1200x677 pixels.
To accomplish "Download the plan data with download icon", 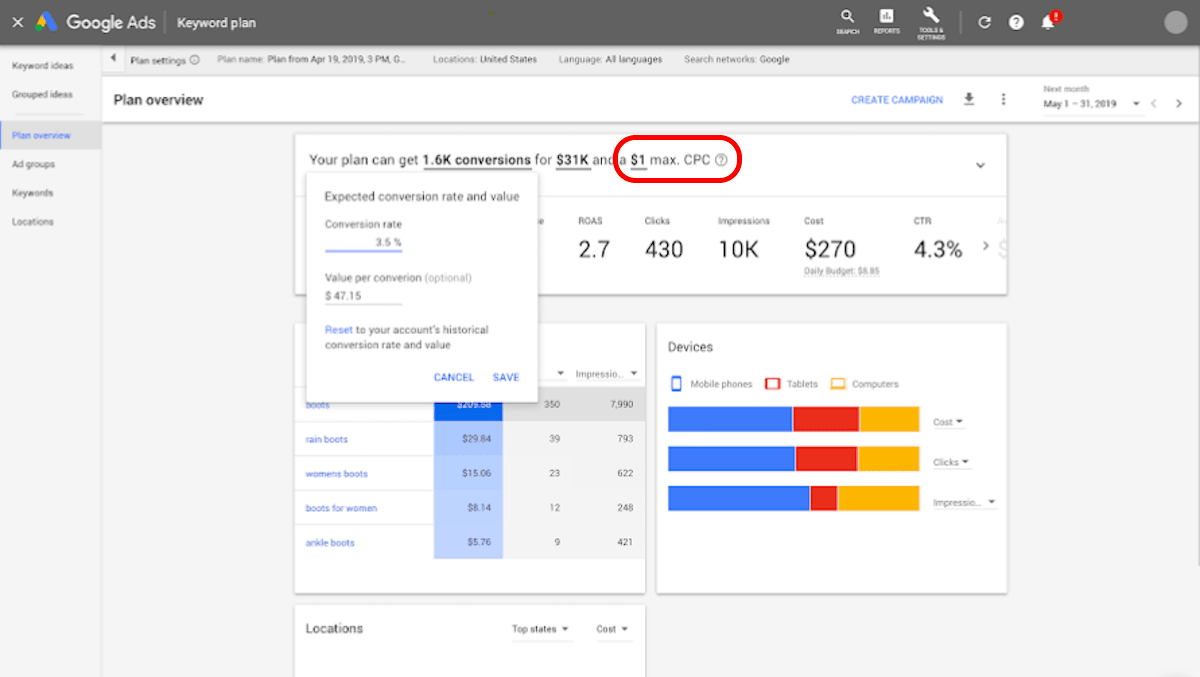I will point(968,99).
